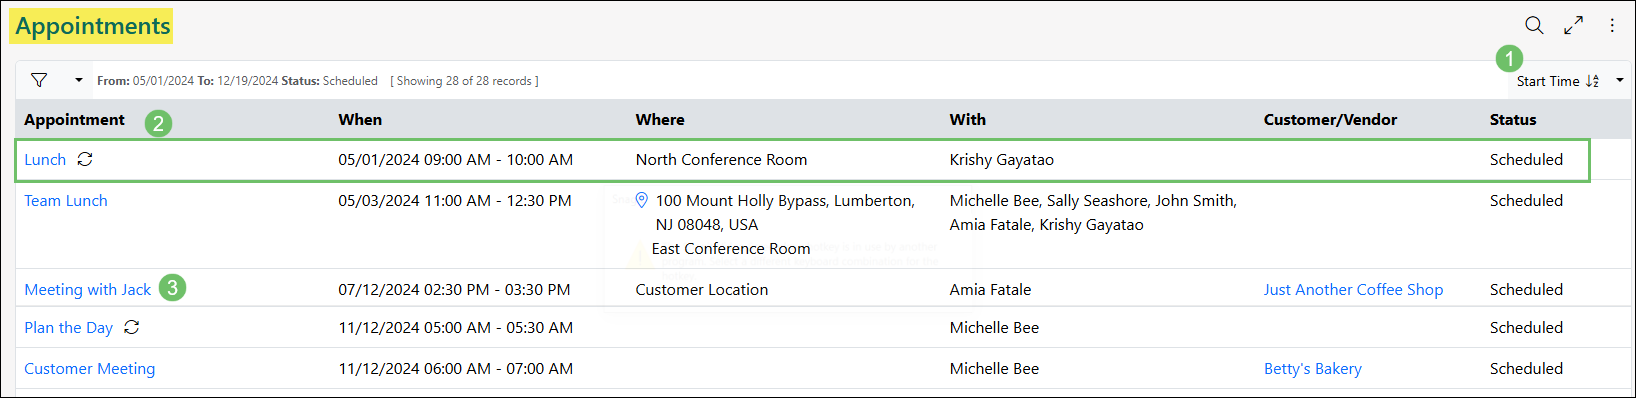This screenshot has height=398, width=1636.
Task: Click Michelle Bee in Plan the Day row
Action: pos(994,328)
